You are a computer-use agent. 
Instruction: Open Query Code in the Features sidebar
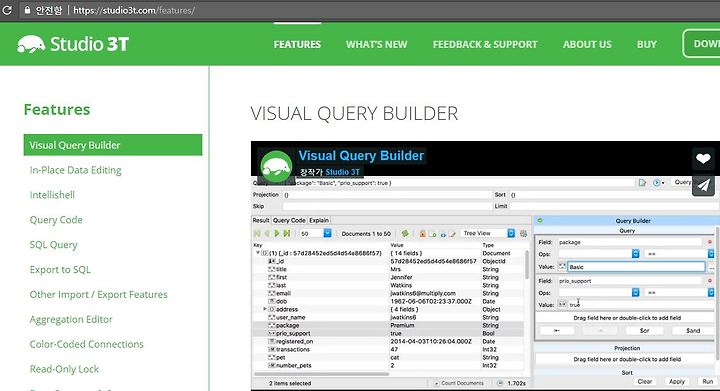(56, 220)
